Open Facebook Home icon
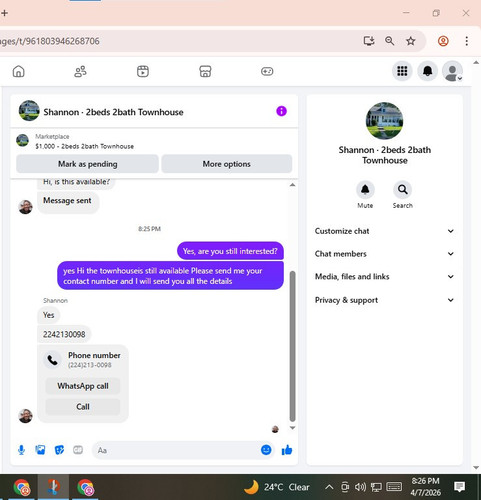481x500 pixels. 19,71
